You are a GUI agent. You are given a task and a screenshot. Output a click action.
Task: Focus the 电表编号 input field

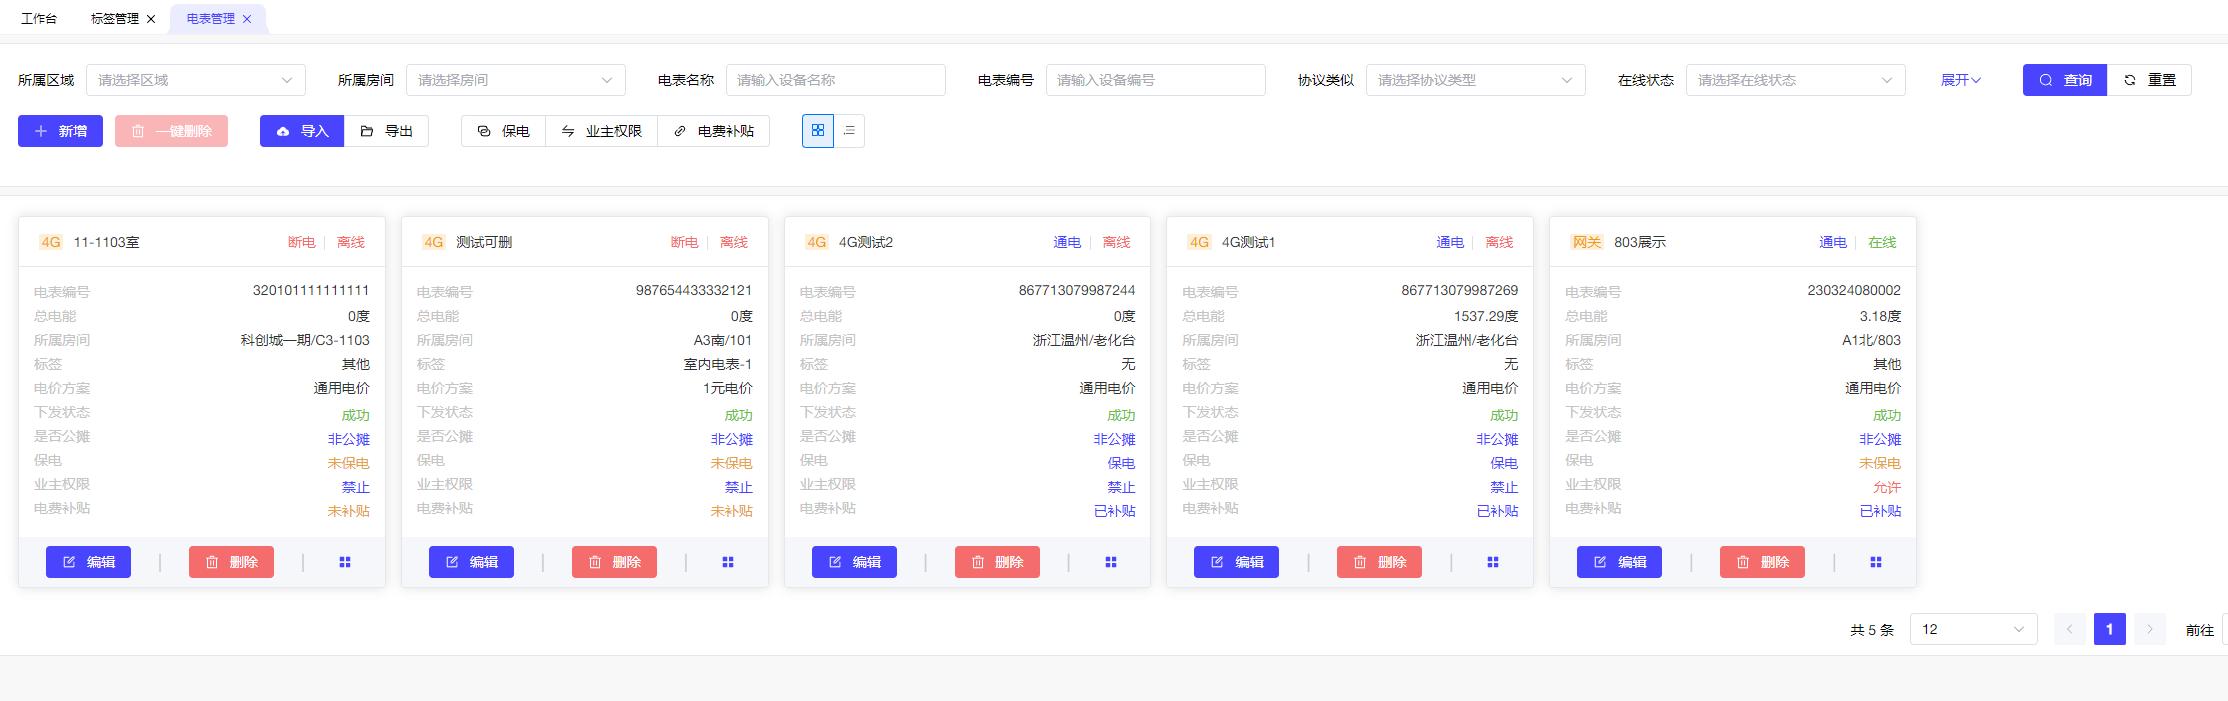tap(1156, 80)
